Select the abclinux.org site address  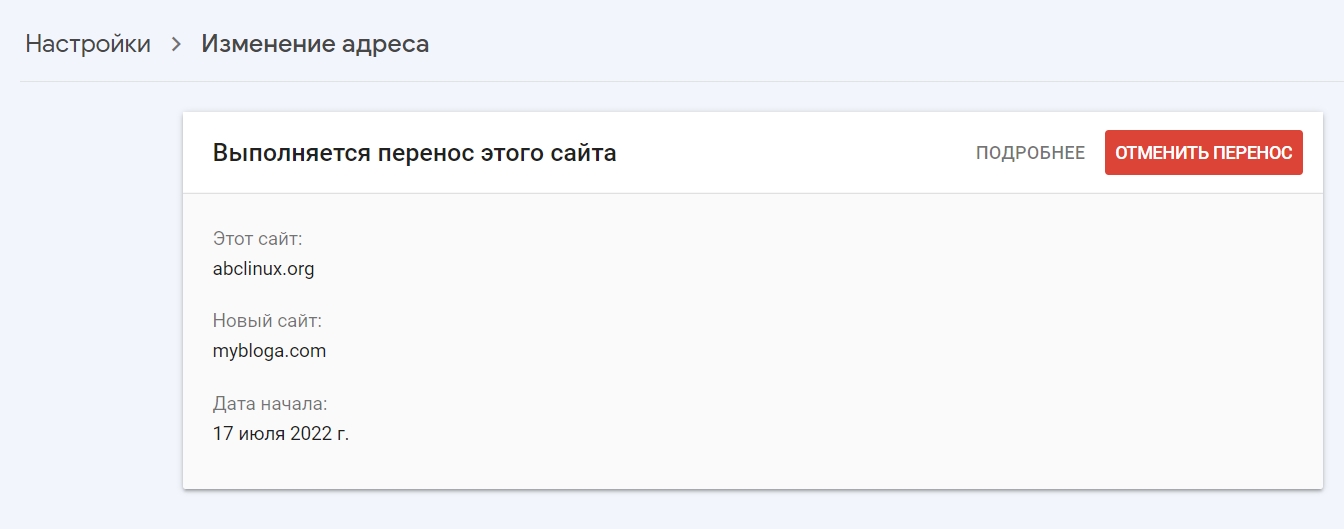click(x=264, y=268)
